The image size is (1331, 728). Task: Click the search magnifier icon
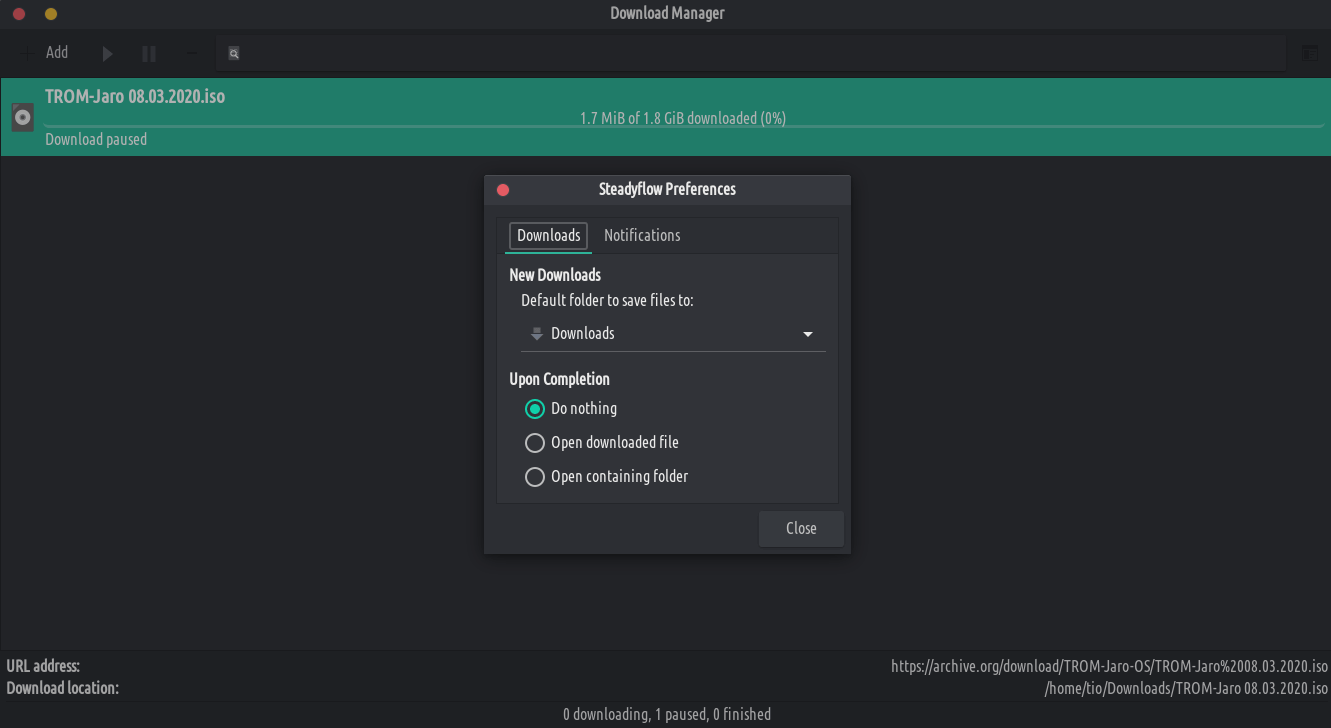(x=233, y=54)
